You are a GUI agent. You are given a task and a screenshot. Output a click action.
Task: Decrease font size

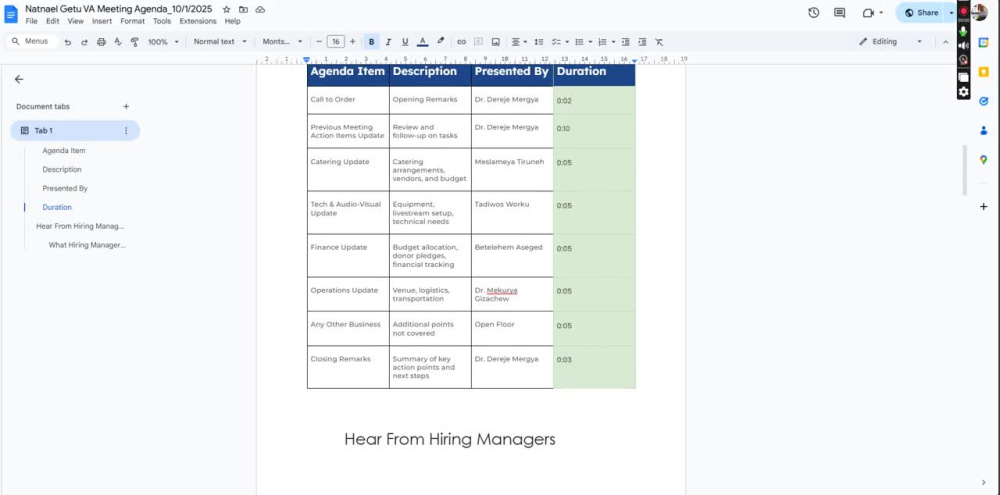tap(319, 42)
